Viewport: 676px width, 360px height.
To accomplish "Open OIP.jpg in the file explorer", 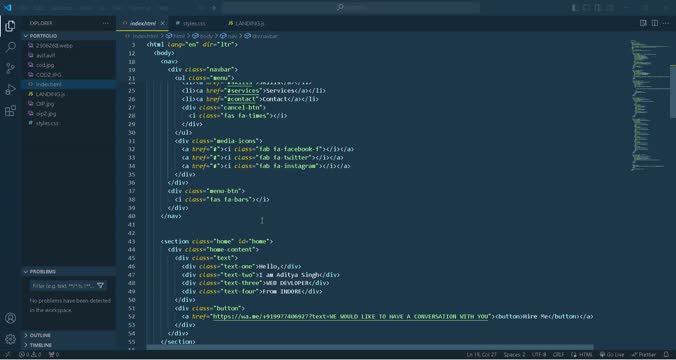I will coord(69,104).
